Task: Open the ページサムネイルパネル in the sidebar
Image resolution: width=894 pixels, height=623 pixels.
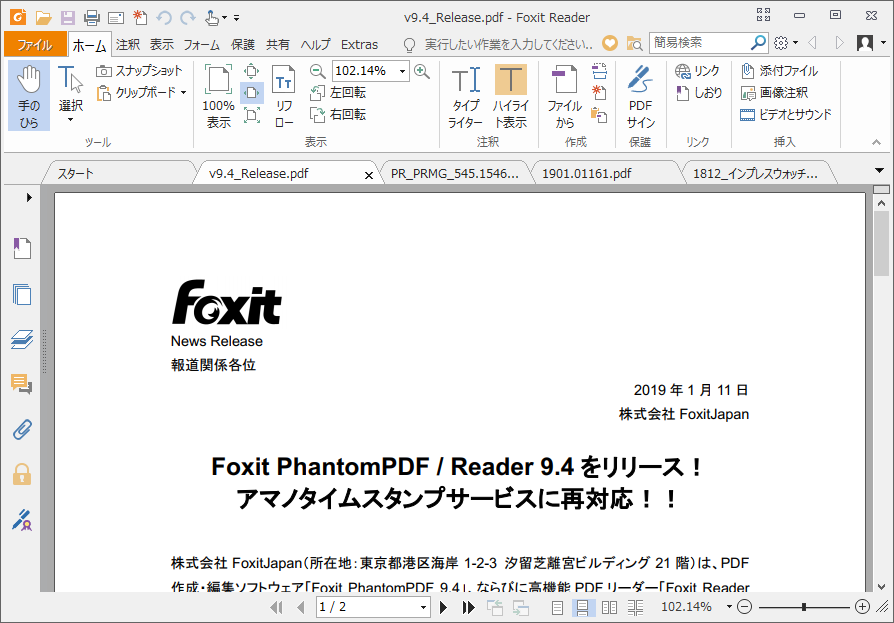Action: click(21, 293)
